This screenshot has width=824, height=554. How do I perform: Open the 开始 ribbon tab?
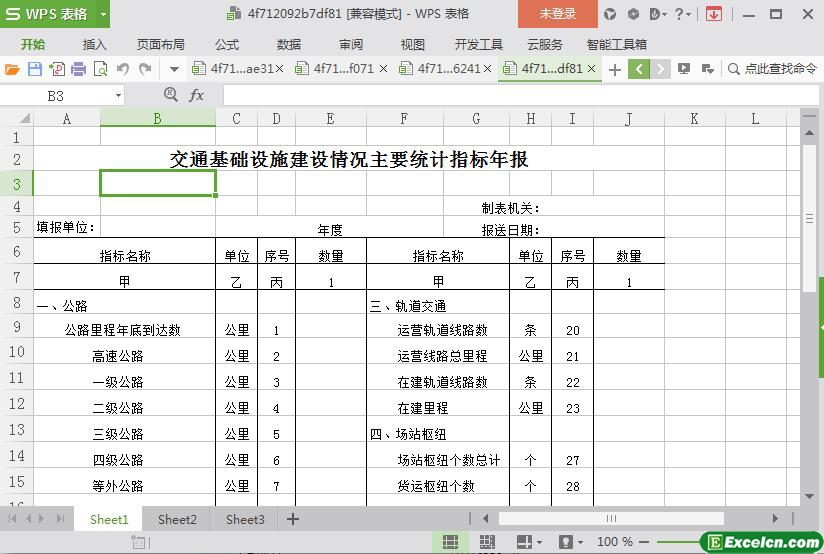pos(33,45)
